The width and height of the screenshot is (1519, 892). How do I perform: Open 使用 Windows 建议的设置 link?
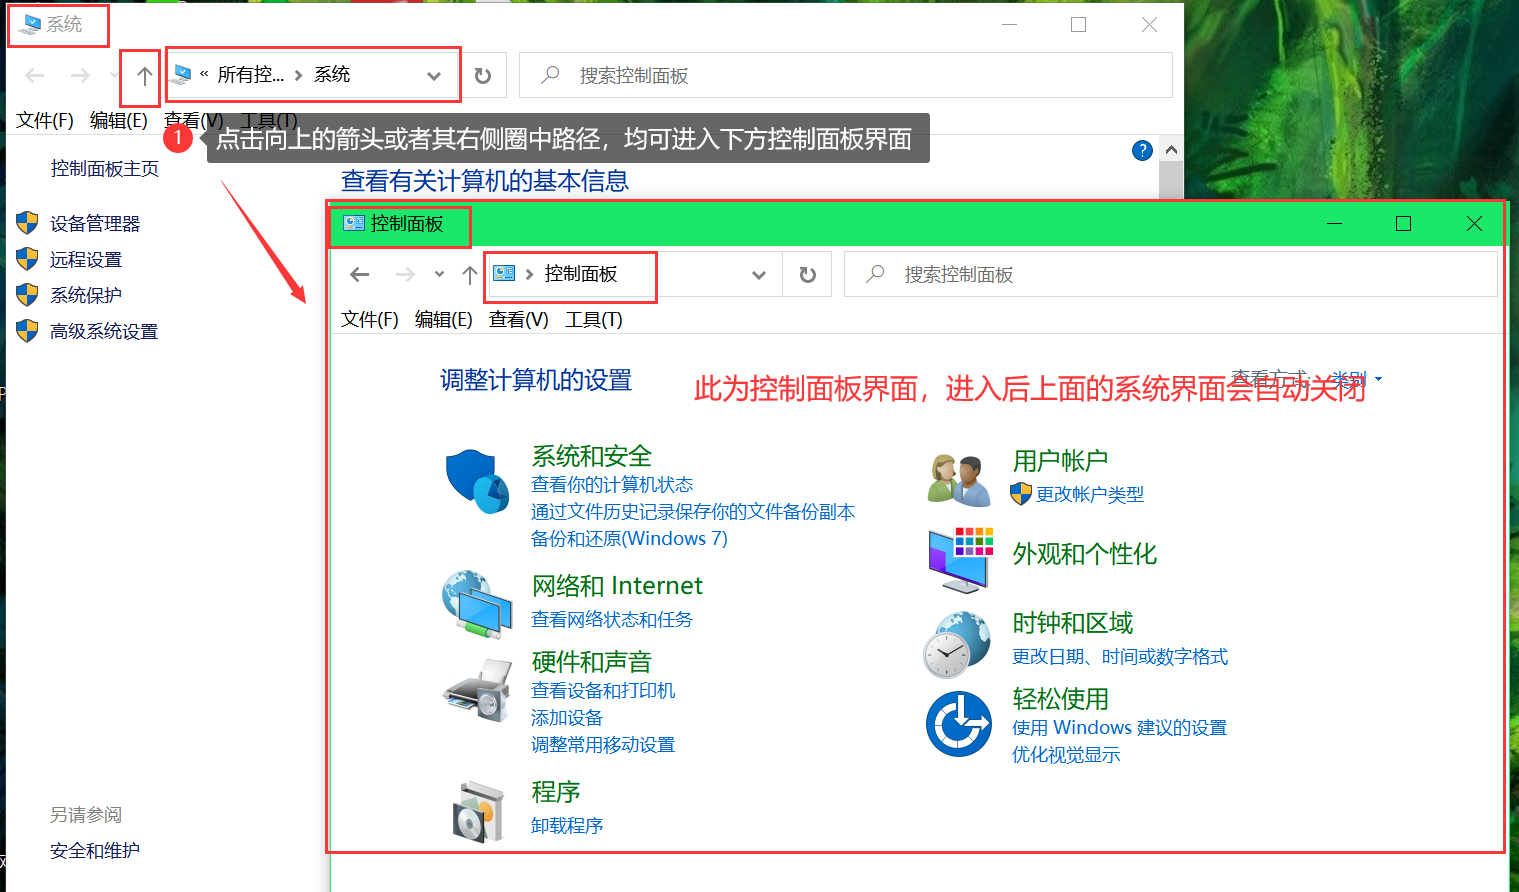coord(1119,727)
